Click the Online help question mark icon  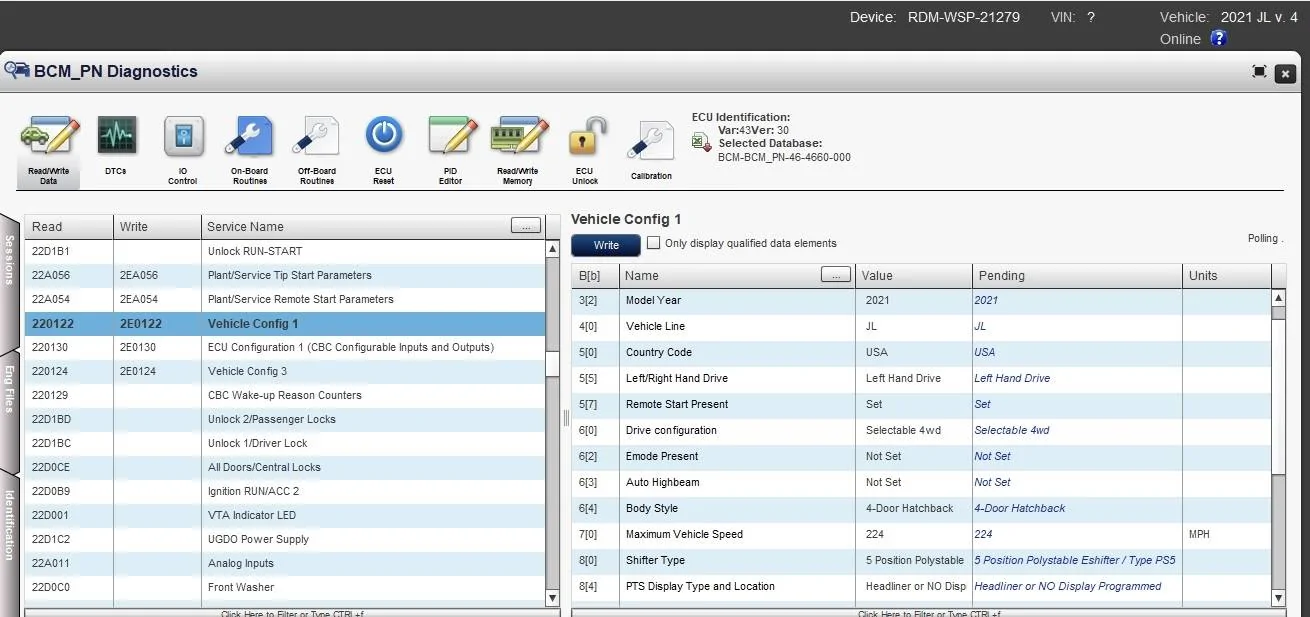(x=1218, y=39)
